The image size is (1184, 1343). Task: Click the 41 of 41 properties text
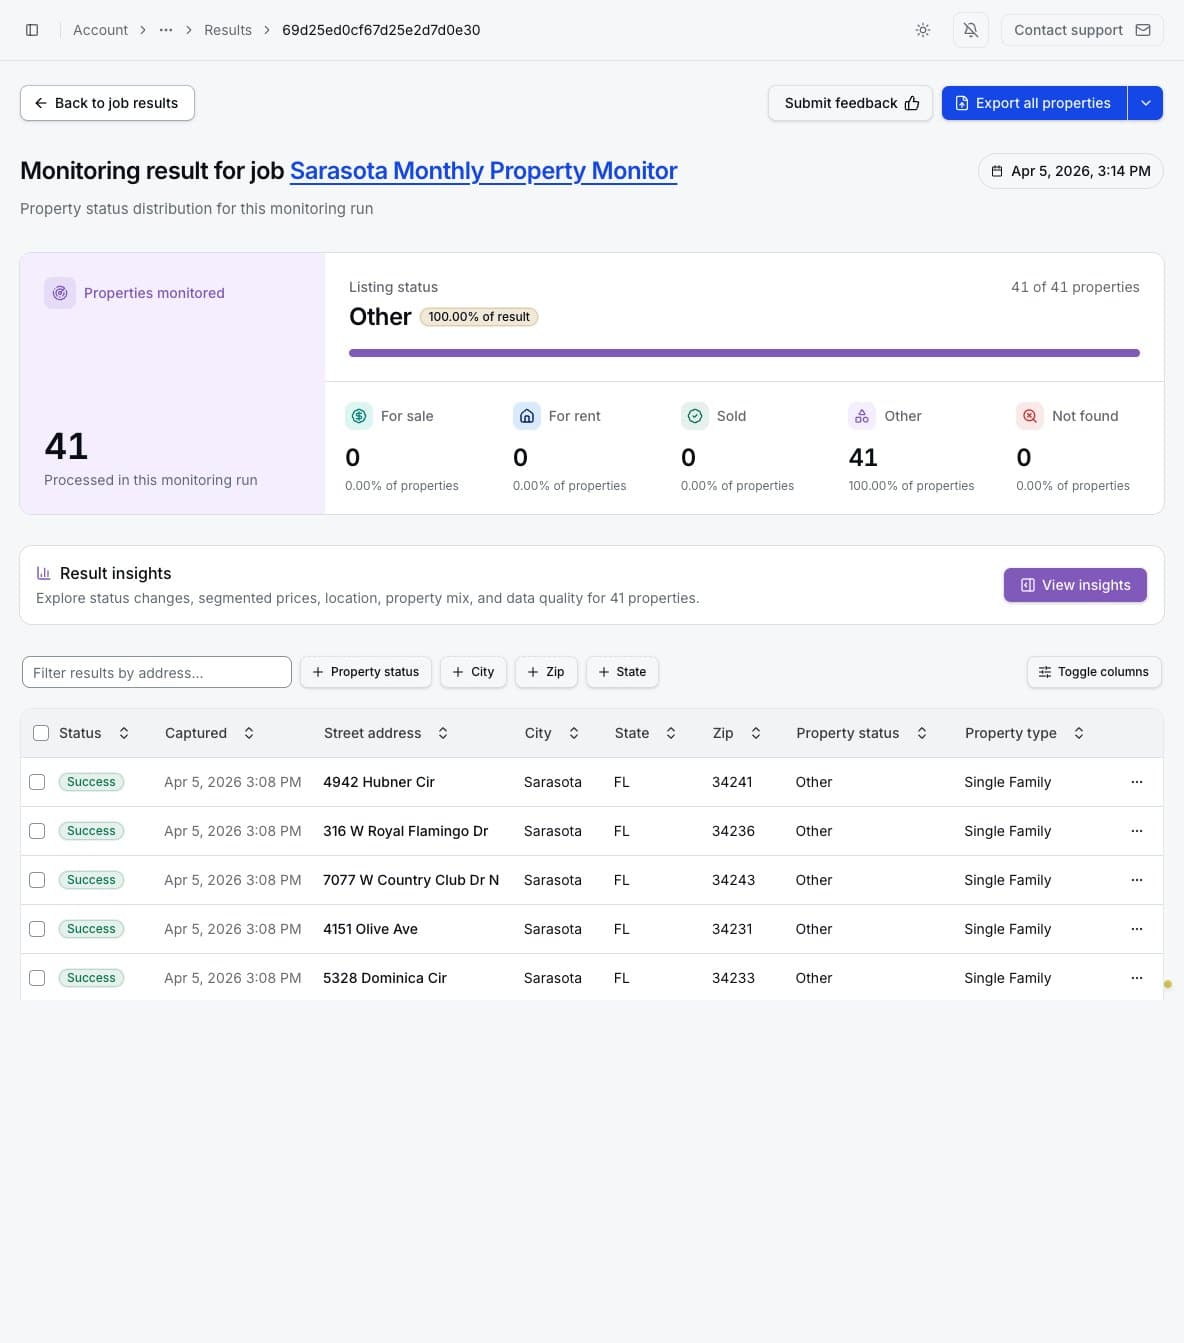point(1075,287)
